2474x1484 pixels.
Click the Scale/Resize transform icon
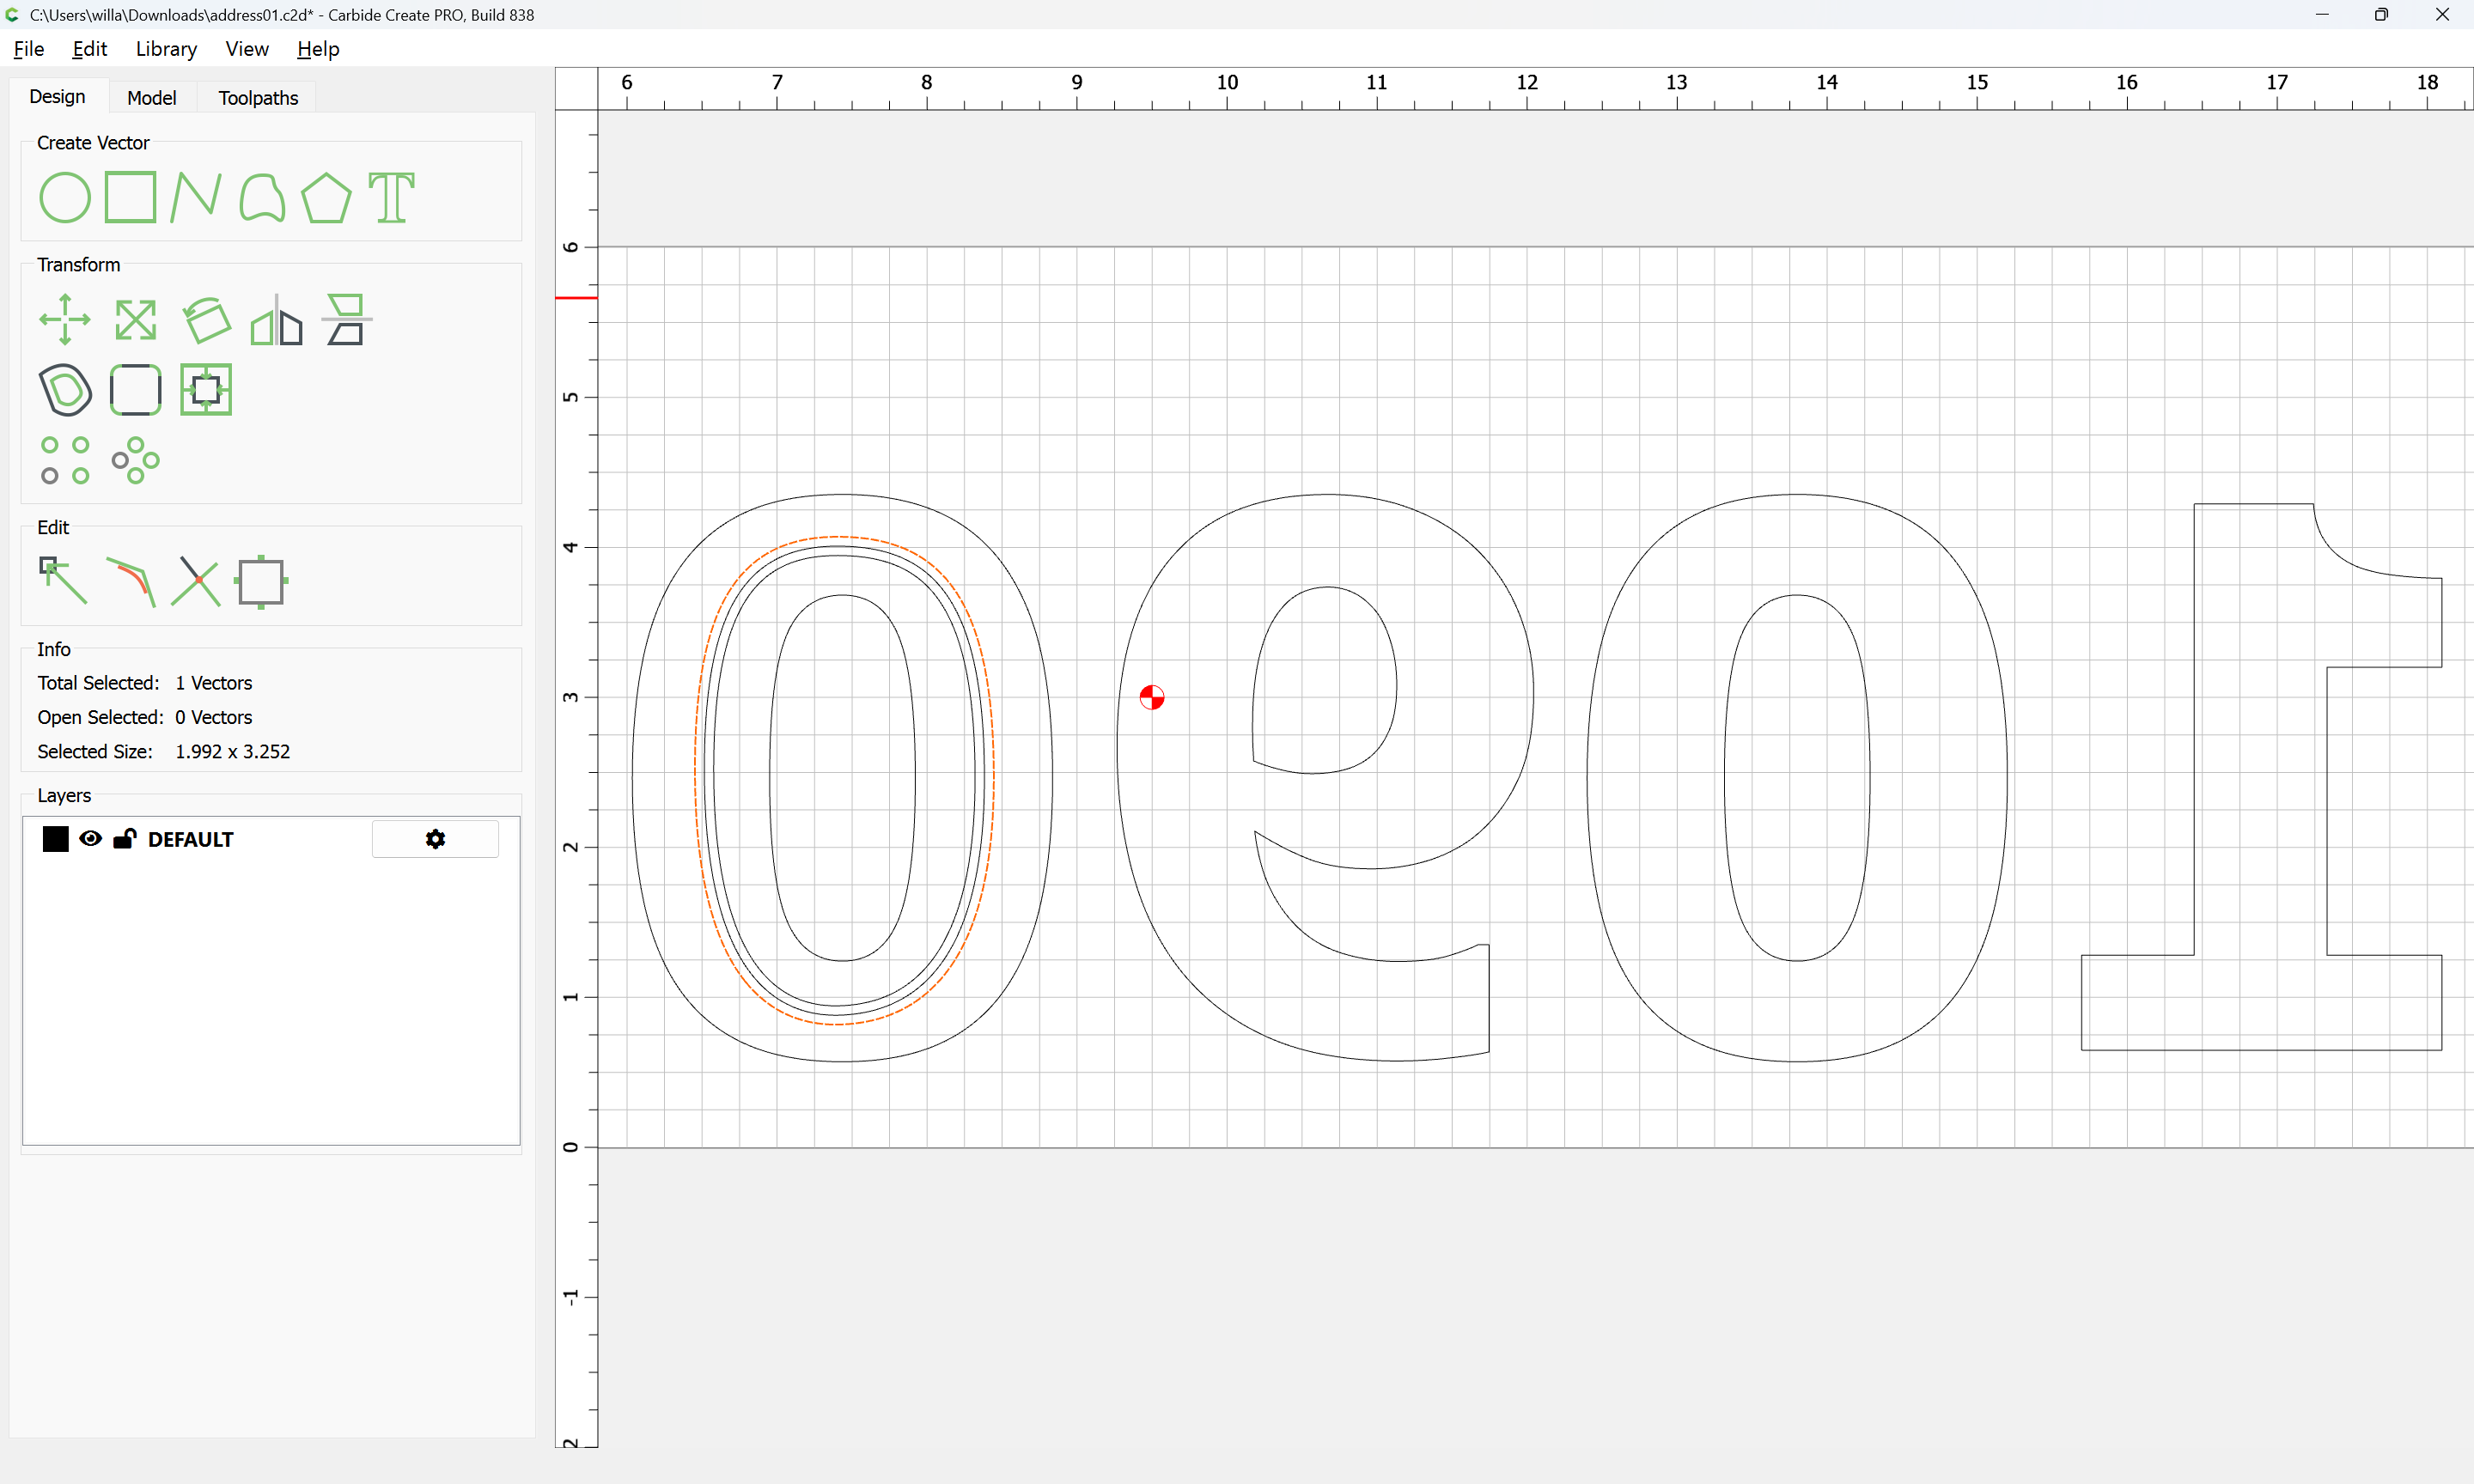(x=135, y=320)
